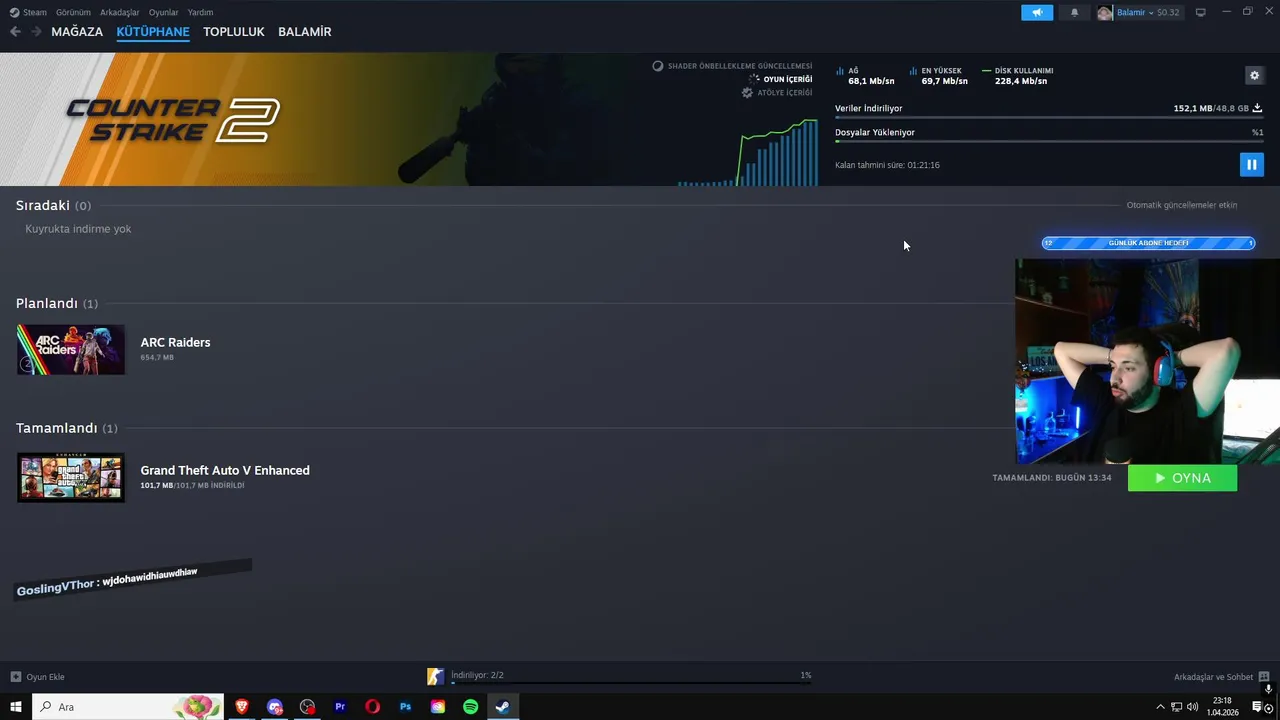Open the TOPLULUK tab
Image resolution: width=1280 pixels, height=720 pixels.
234,32
